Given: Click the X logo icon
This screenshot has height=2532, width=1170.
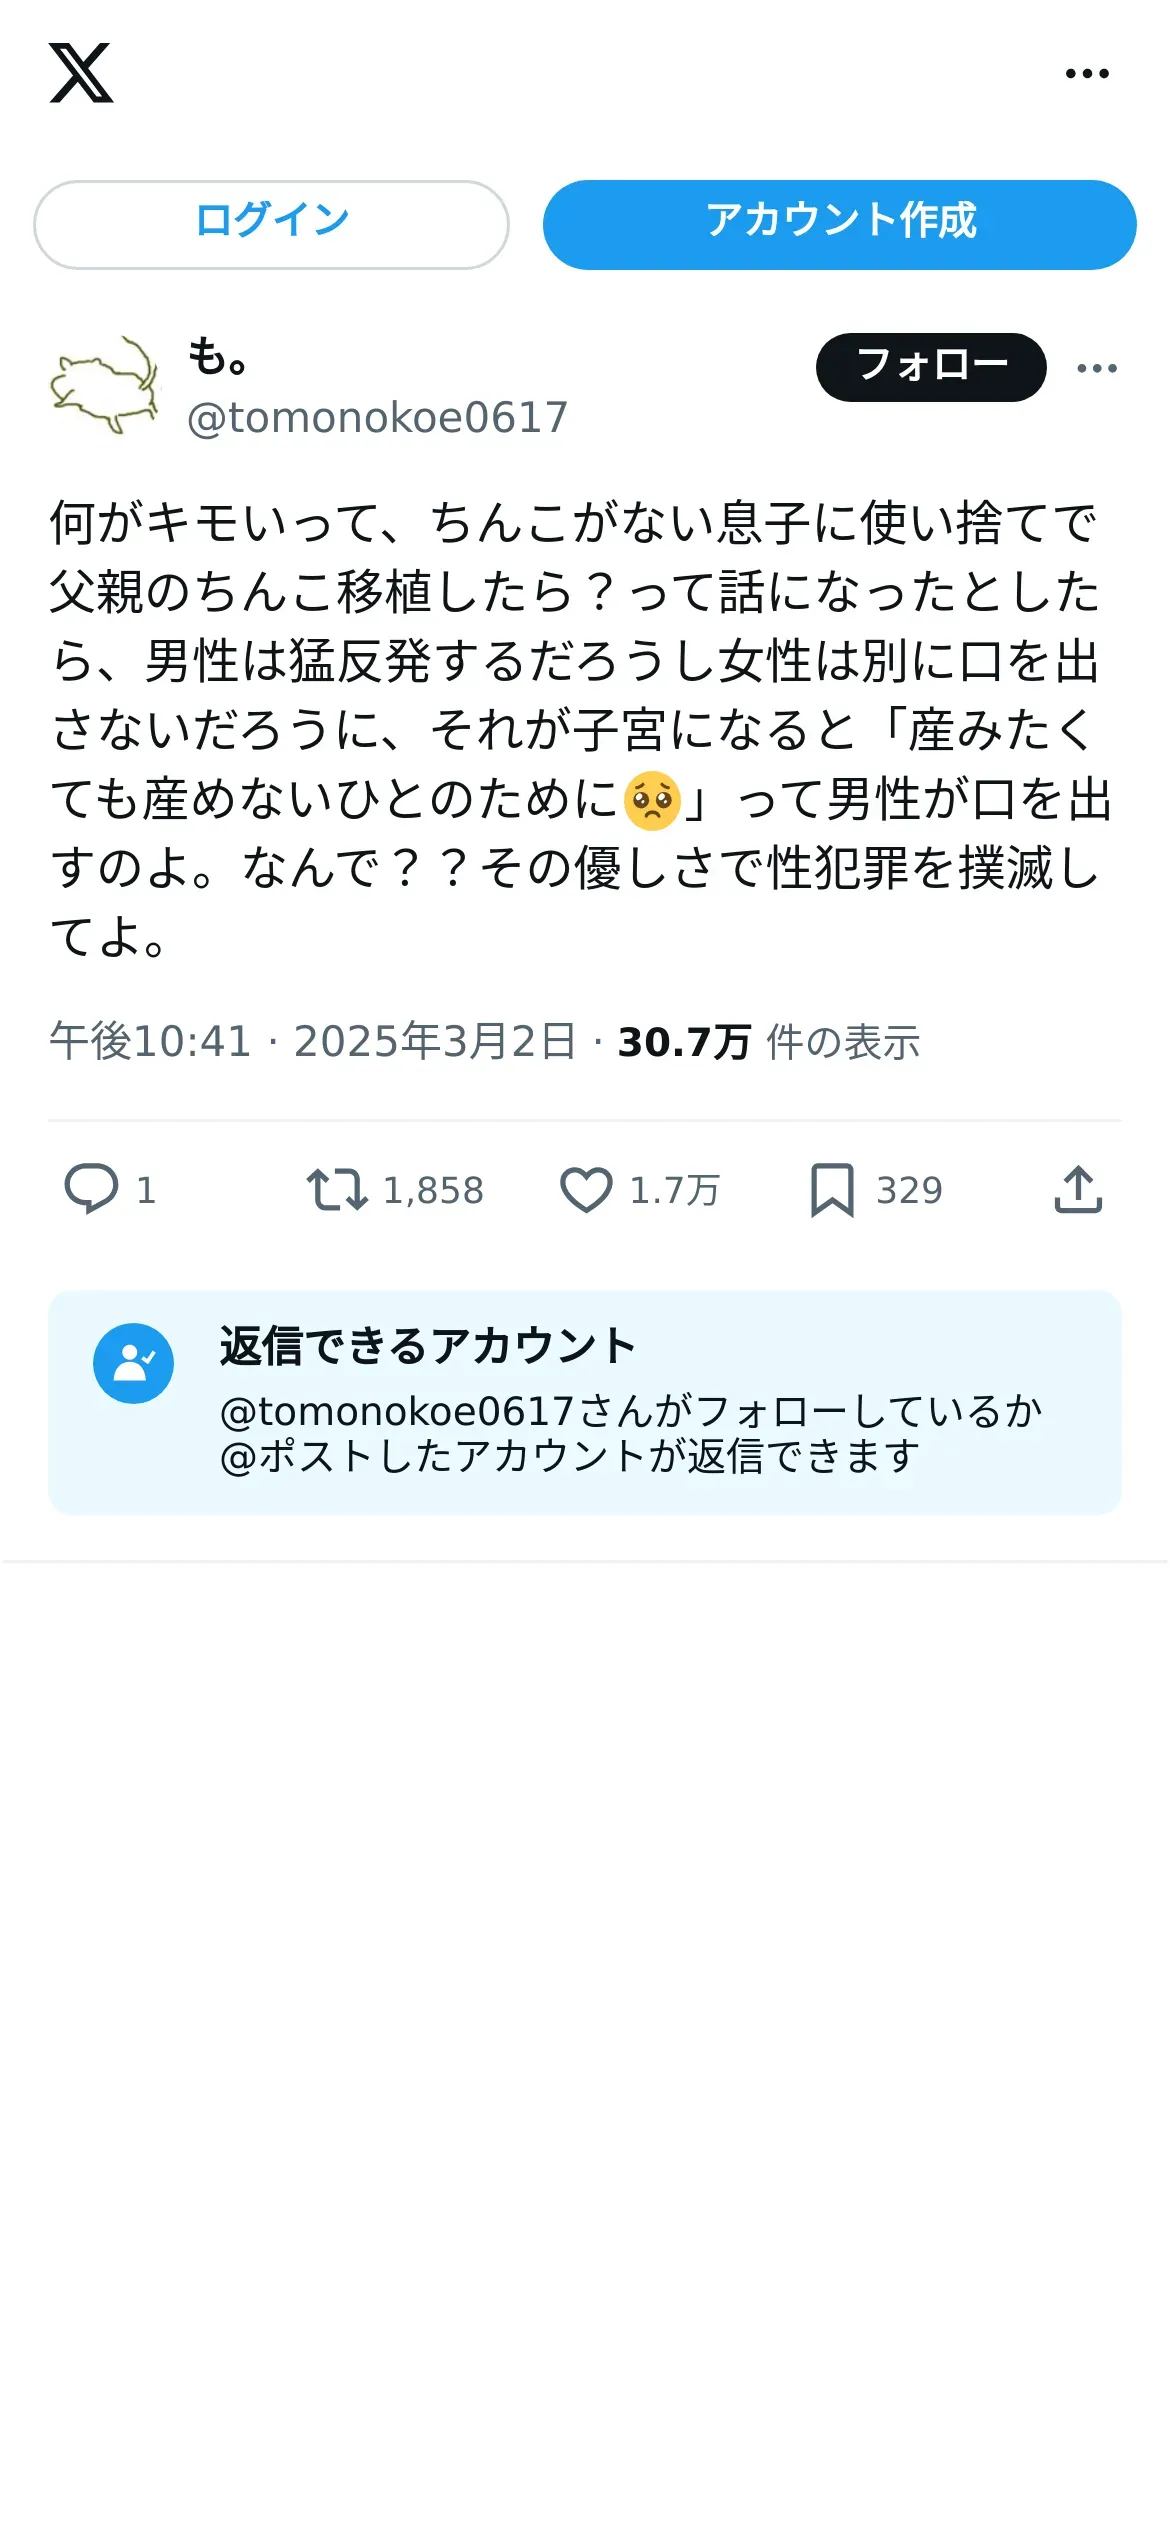Looking at the screenshot, I should click(81, 73).
